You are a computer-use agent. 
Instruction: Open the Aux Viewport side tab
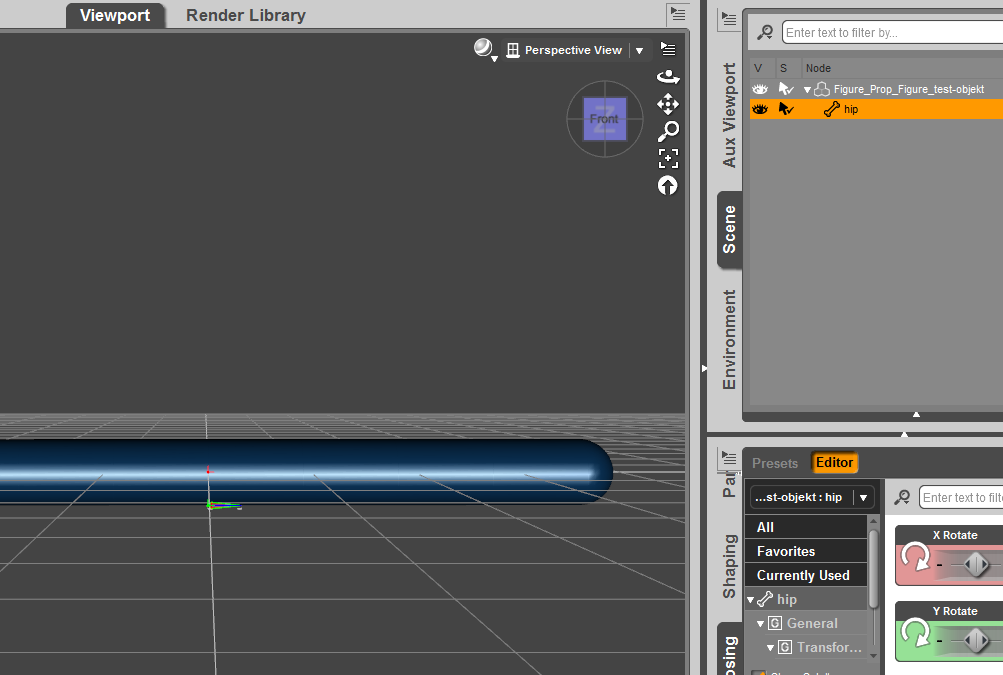point(729,115)
